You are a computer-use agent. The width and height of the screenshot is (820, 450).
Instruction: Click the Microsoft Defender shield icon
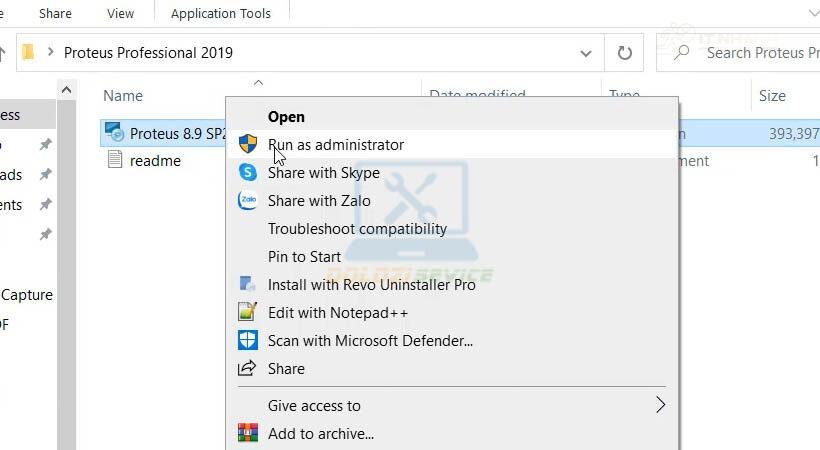point(247,341)
